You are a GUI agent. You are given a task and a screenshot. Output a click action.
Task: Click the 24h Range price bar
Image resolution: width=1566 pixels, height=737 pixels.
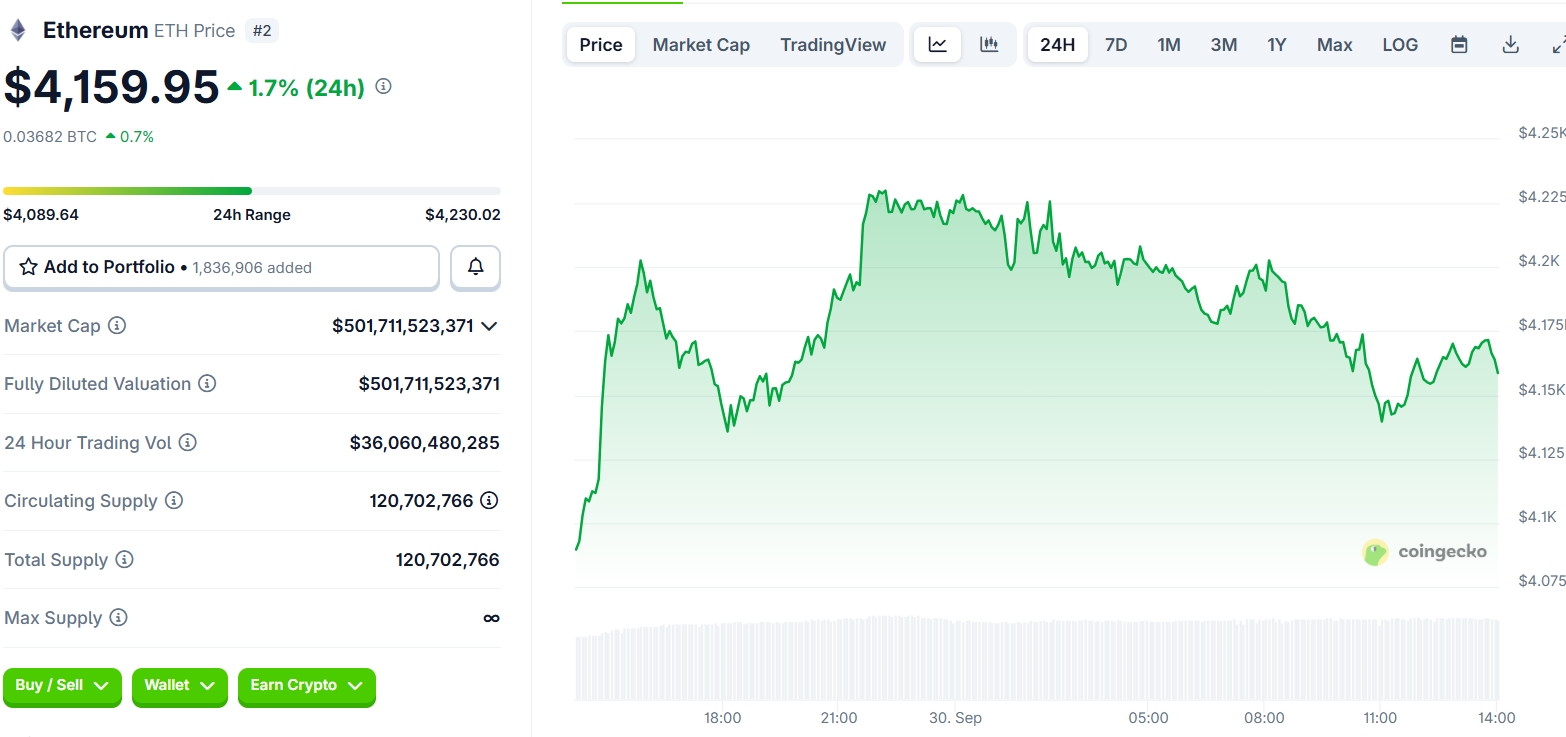coord(252,191)
